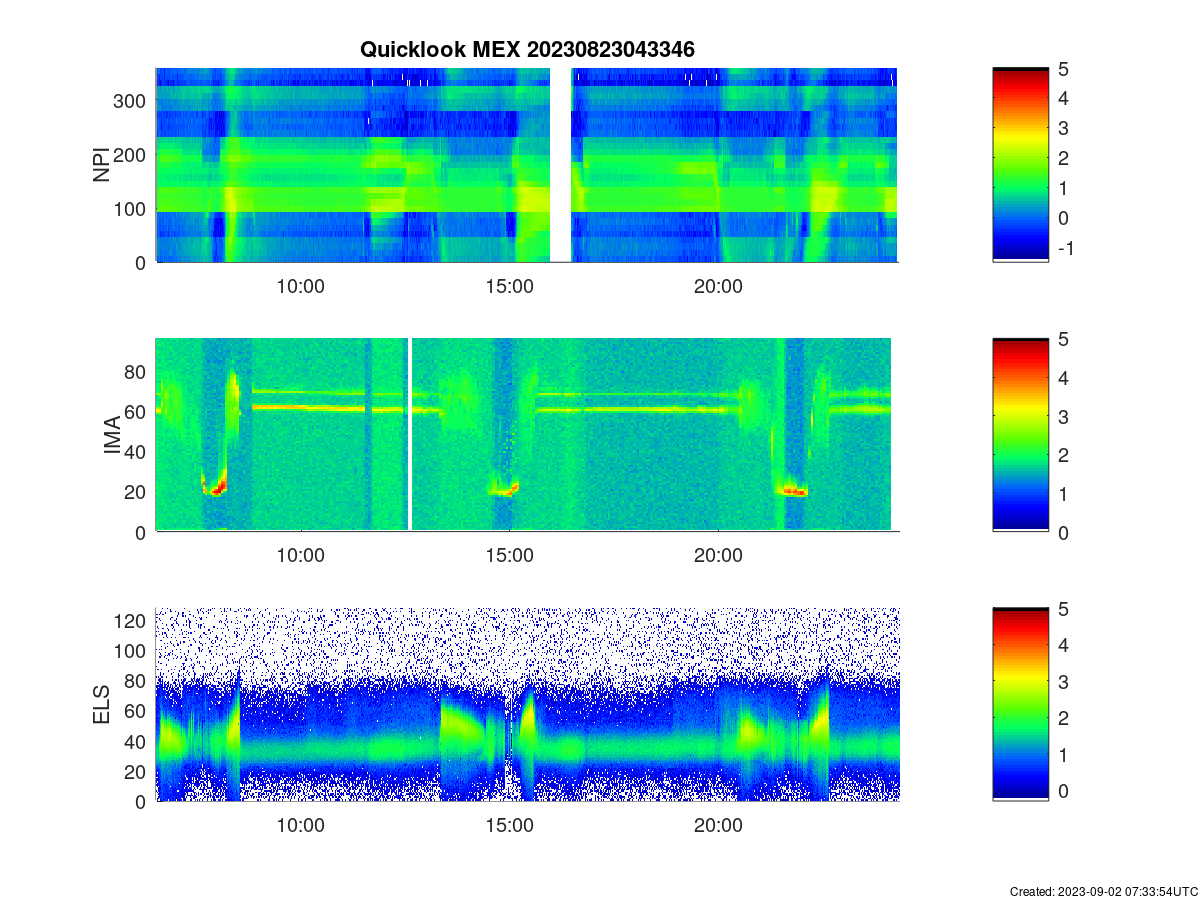Click the 10:00 tick under the ELS plot
The height and width of the screenshot is (900, 1200).
pyautogui.click(x=300, y=826)
